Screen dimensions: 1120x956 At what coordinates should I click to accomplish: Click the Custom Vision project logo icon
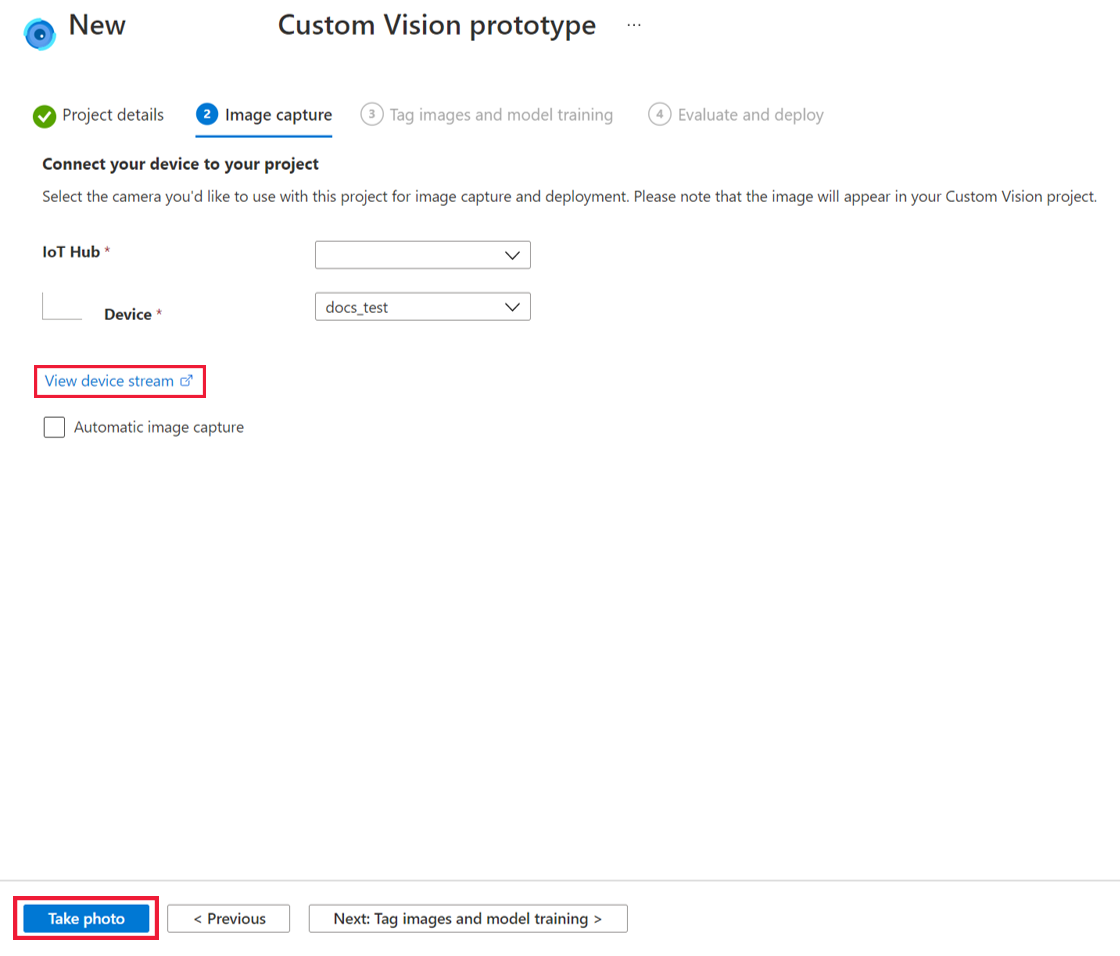[x=39, y=33]
